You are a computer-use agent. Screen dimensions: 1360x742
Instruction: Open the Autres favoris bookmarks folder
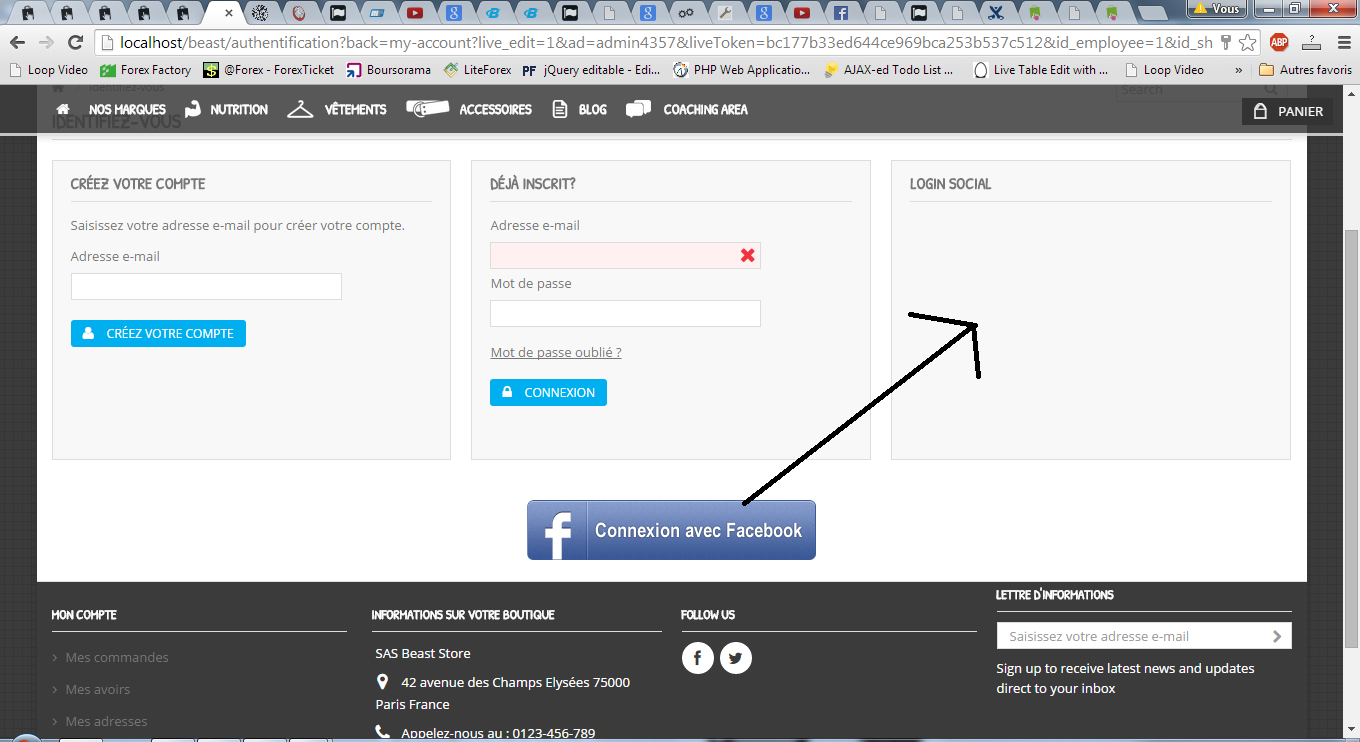pyautogui.click(x=1305, y=70)
